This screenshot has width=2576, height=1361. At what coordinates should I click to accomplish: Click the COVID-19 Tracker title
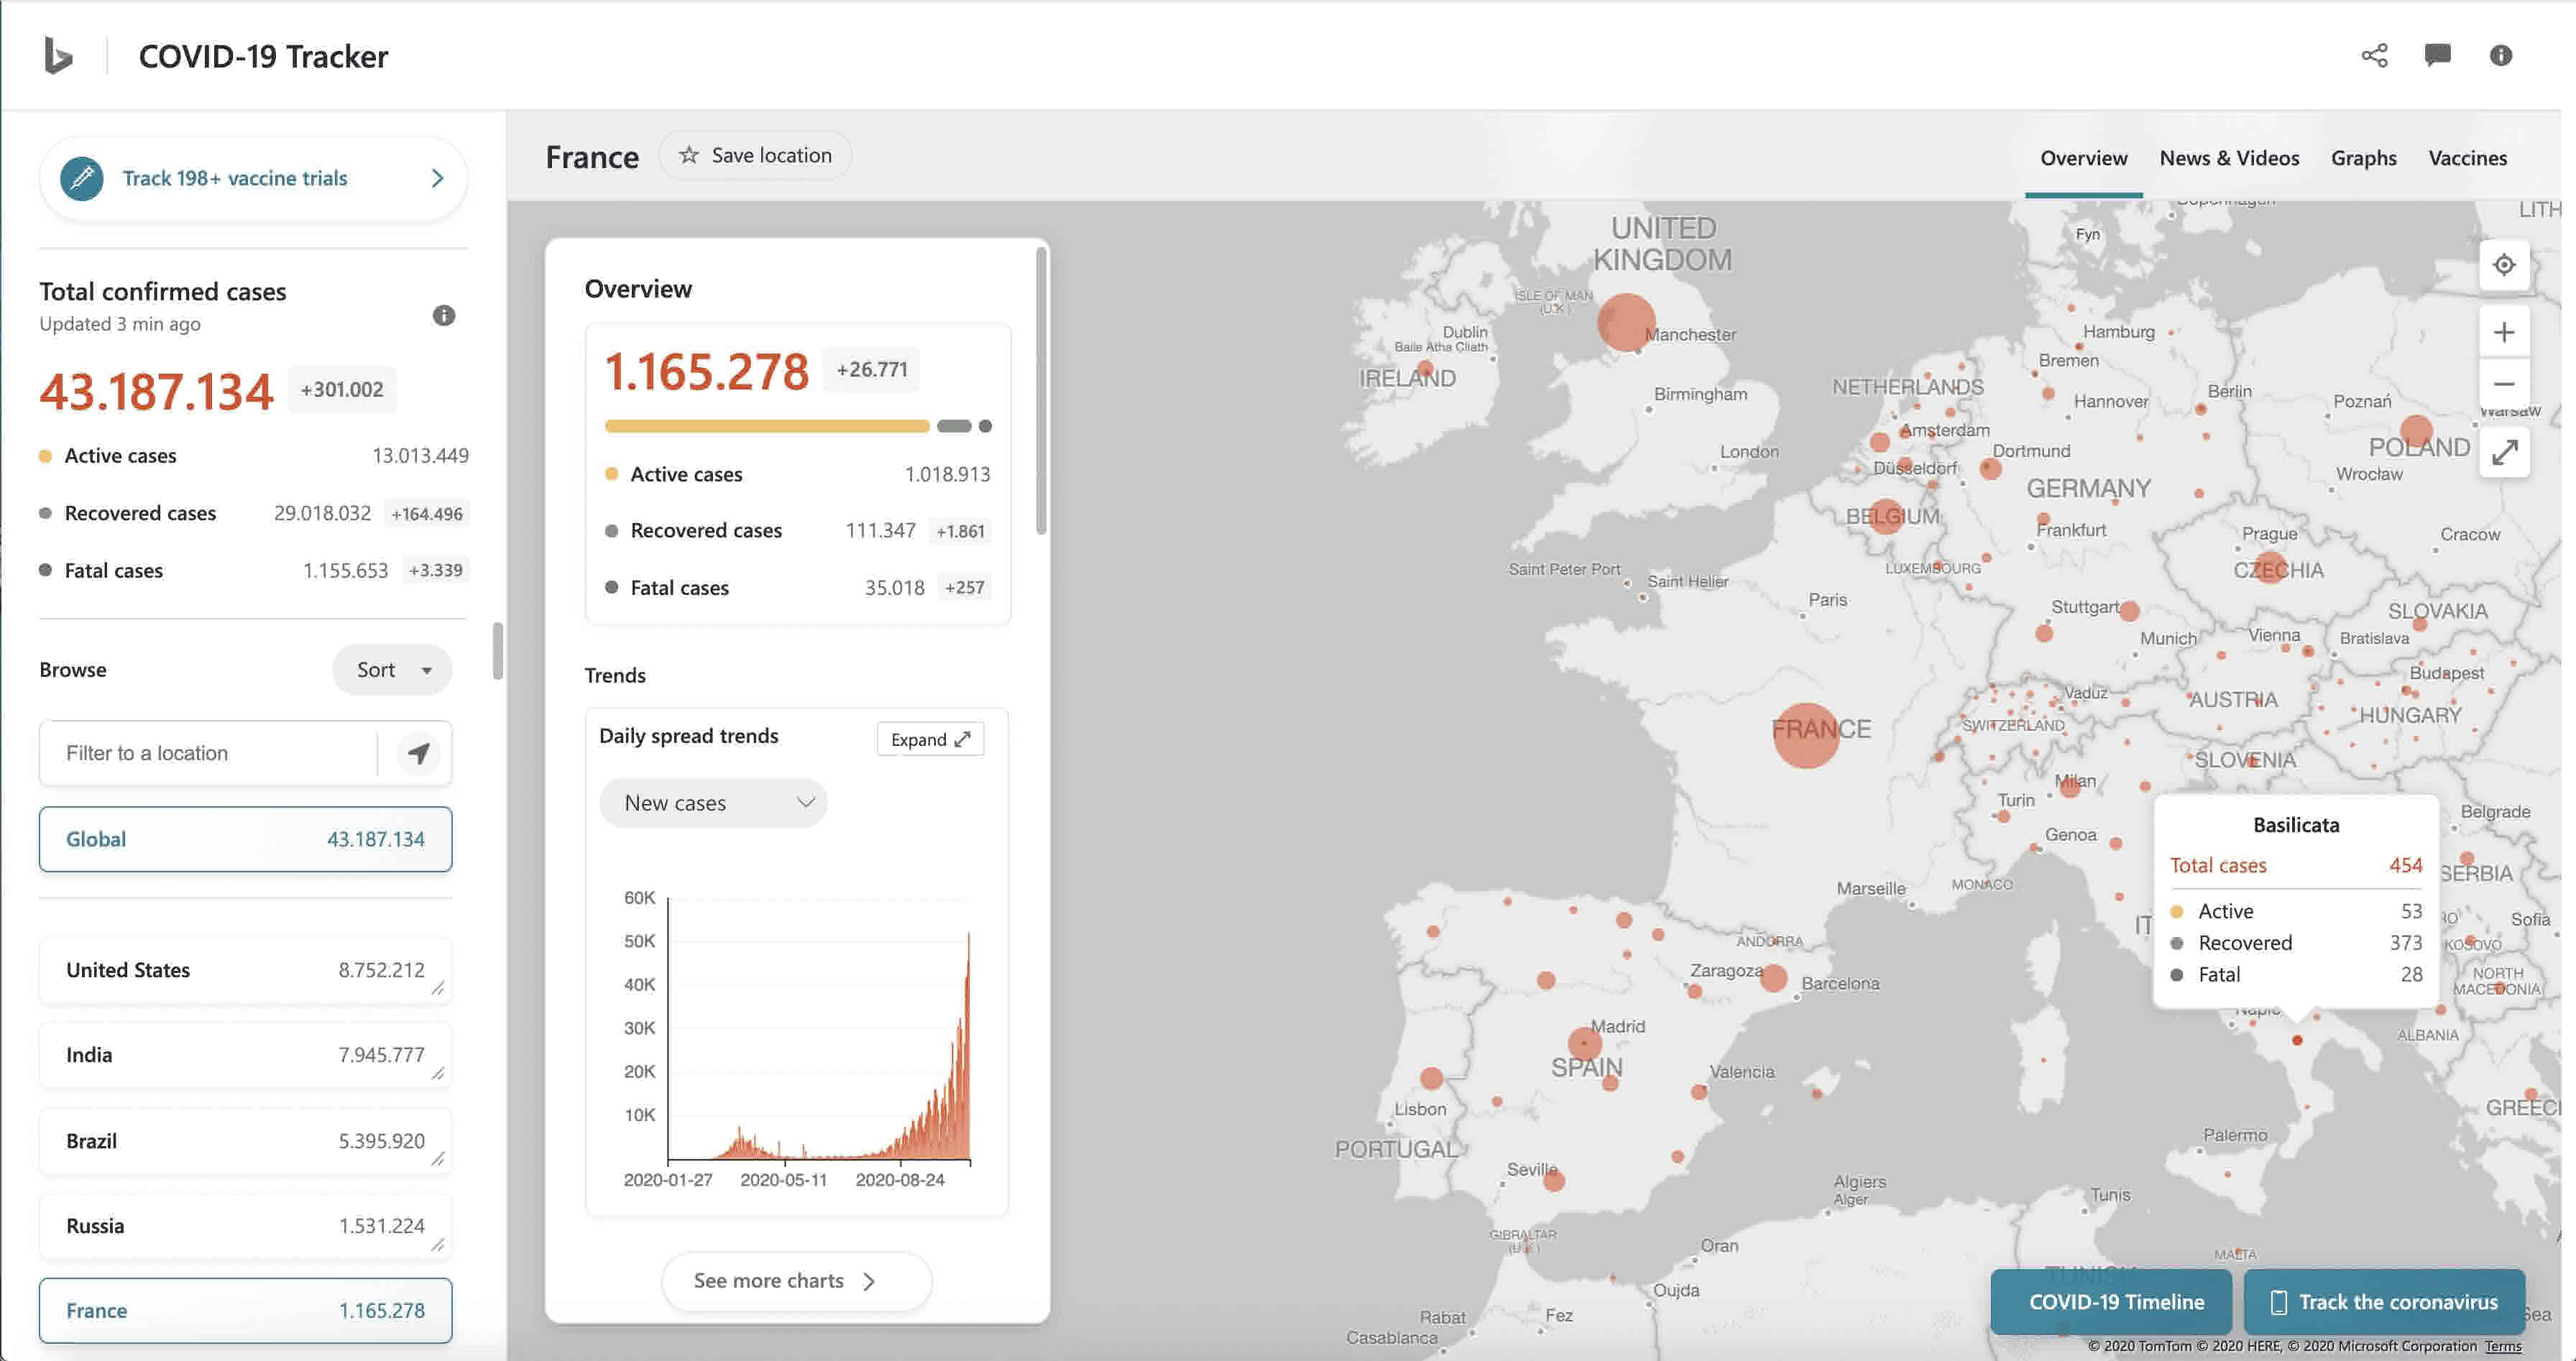(x=263, y=56)
